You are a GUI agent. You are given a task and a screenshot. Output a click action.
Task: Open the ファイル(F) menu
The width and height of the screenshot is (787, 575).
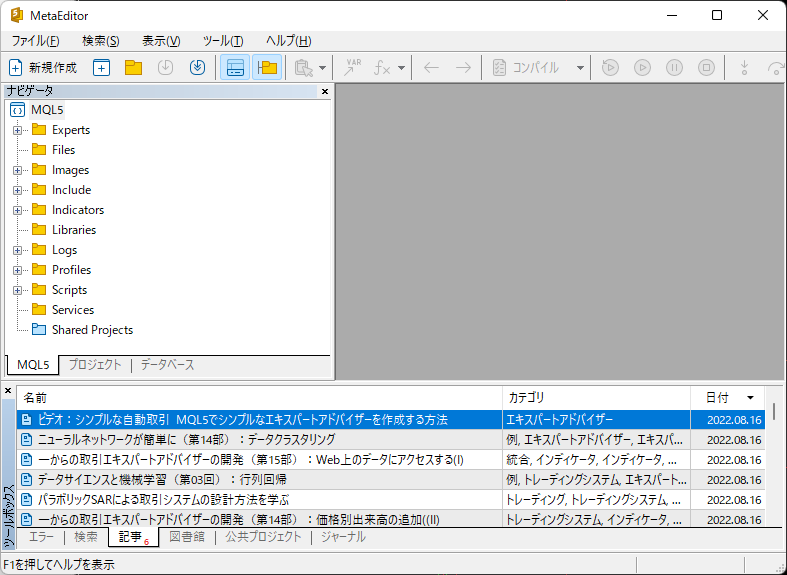[x=35, y=41]
